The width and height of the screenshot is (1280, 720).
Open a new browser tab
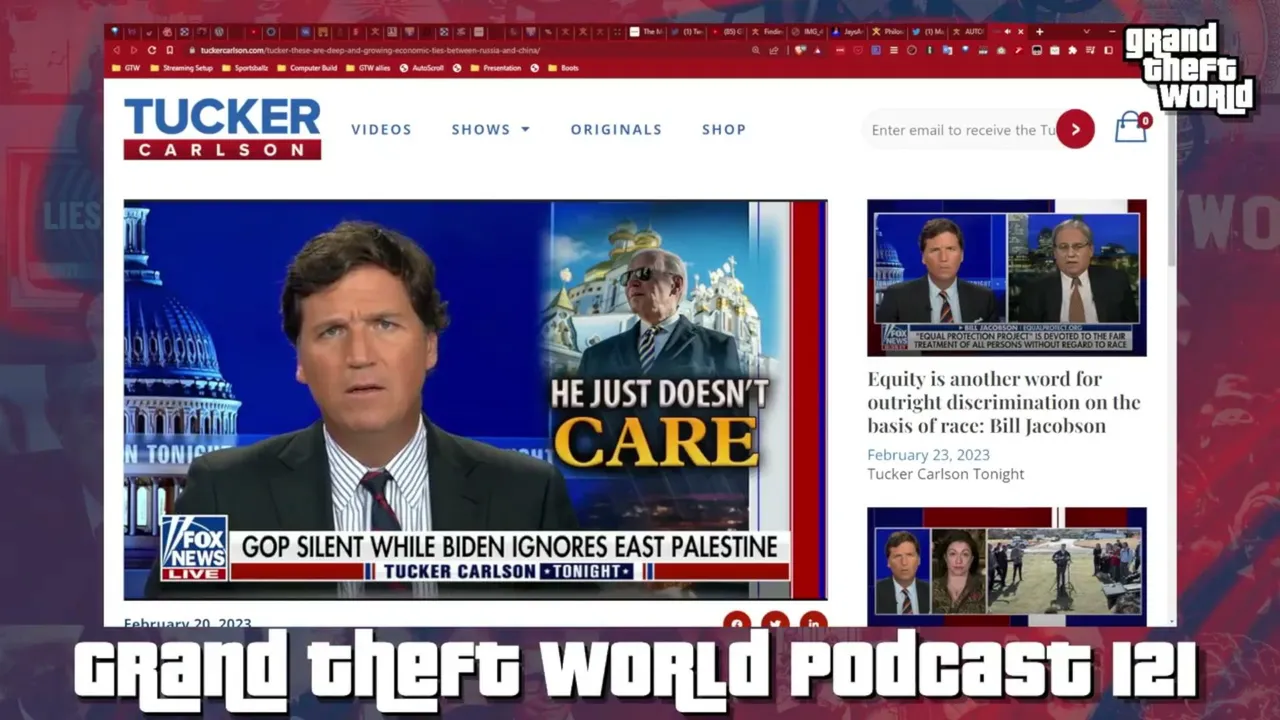(1039, 32)
